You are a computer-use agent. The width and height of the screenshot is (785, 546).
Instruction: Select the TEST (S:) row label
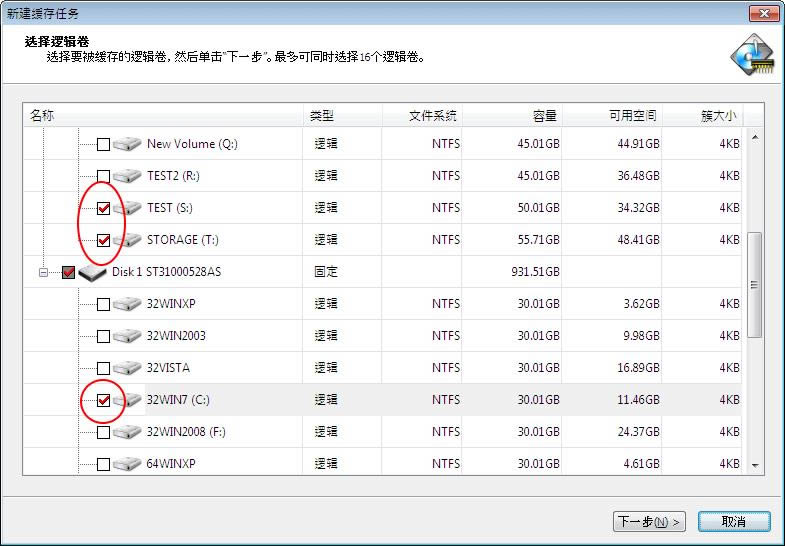coord(170,208)
